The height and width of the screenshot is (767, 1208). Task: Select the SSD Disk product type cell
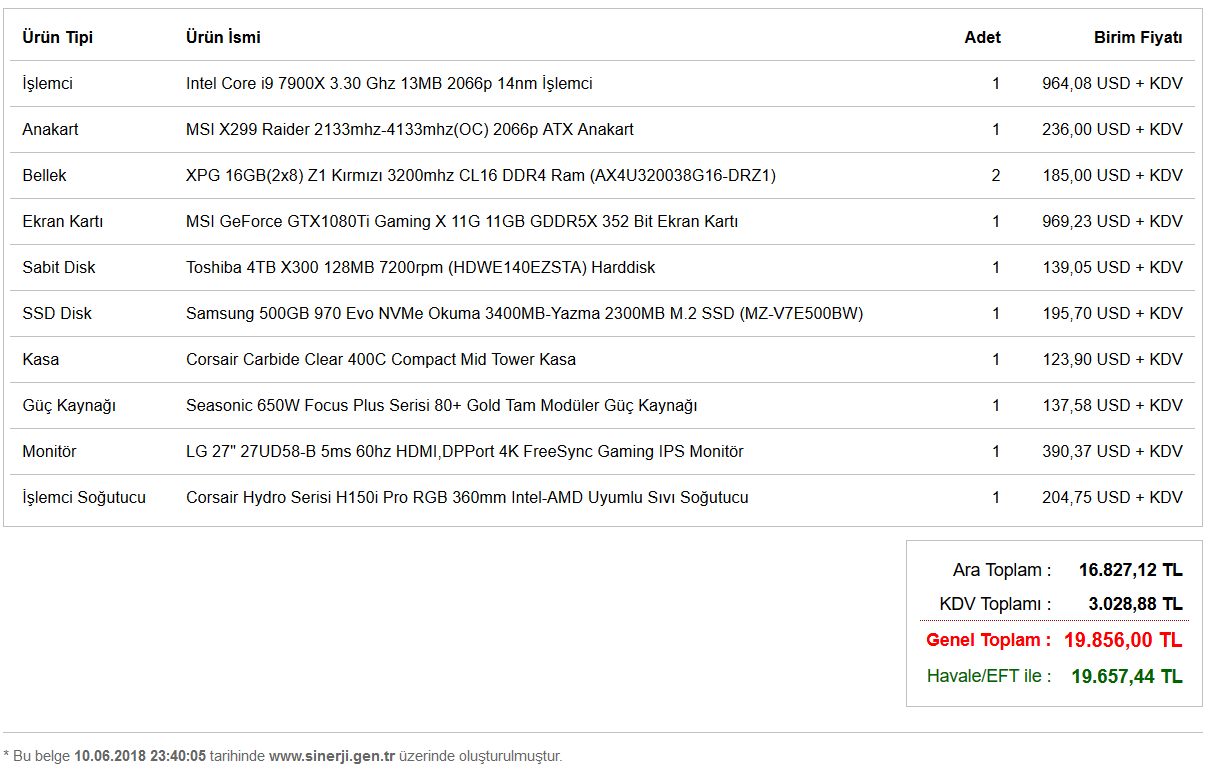pyautogui.click(x=57, y=313)
